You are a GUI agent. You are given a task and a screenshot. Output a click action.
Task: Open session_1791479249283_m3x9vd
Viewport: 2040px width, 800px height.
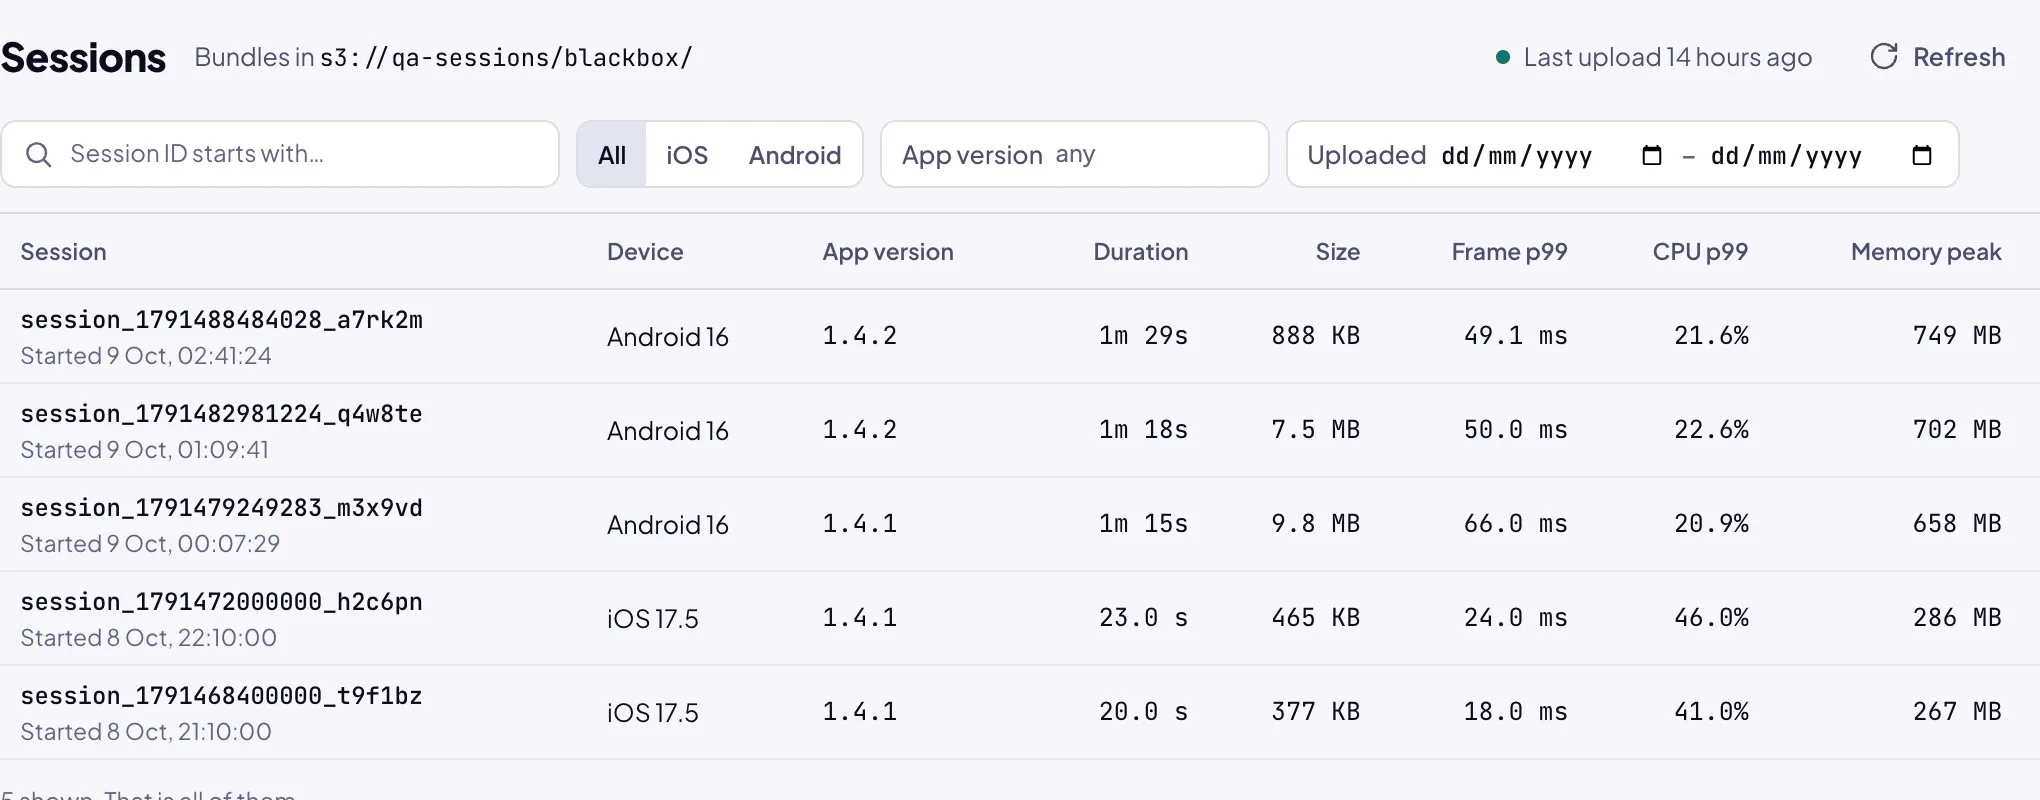point(221,508)
